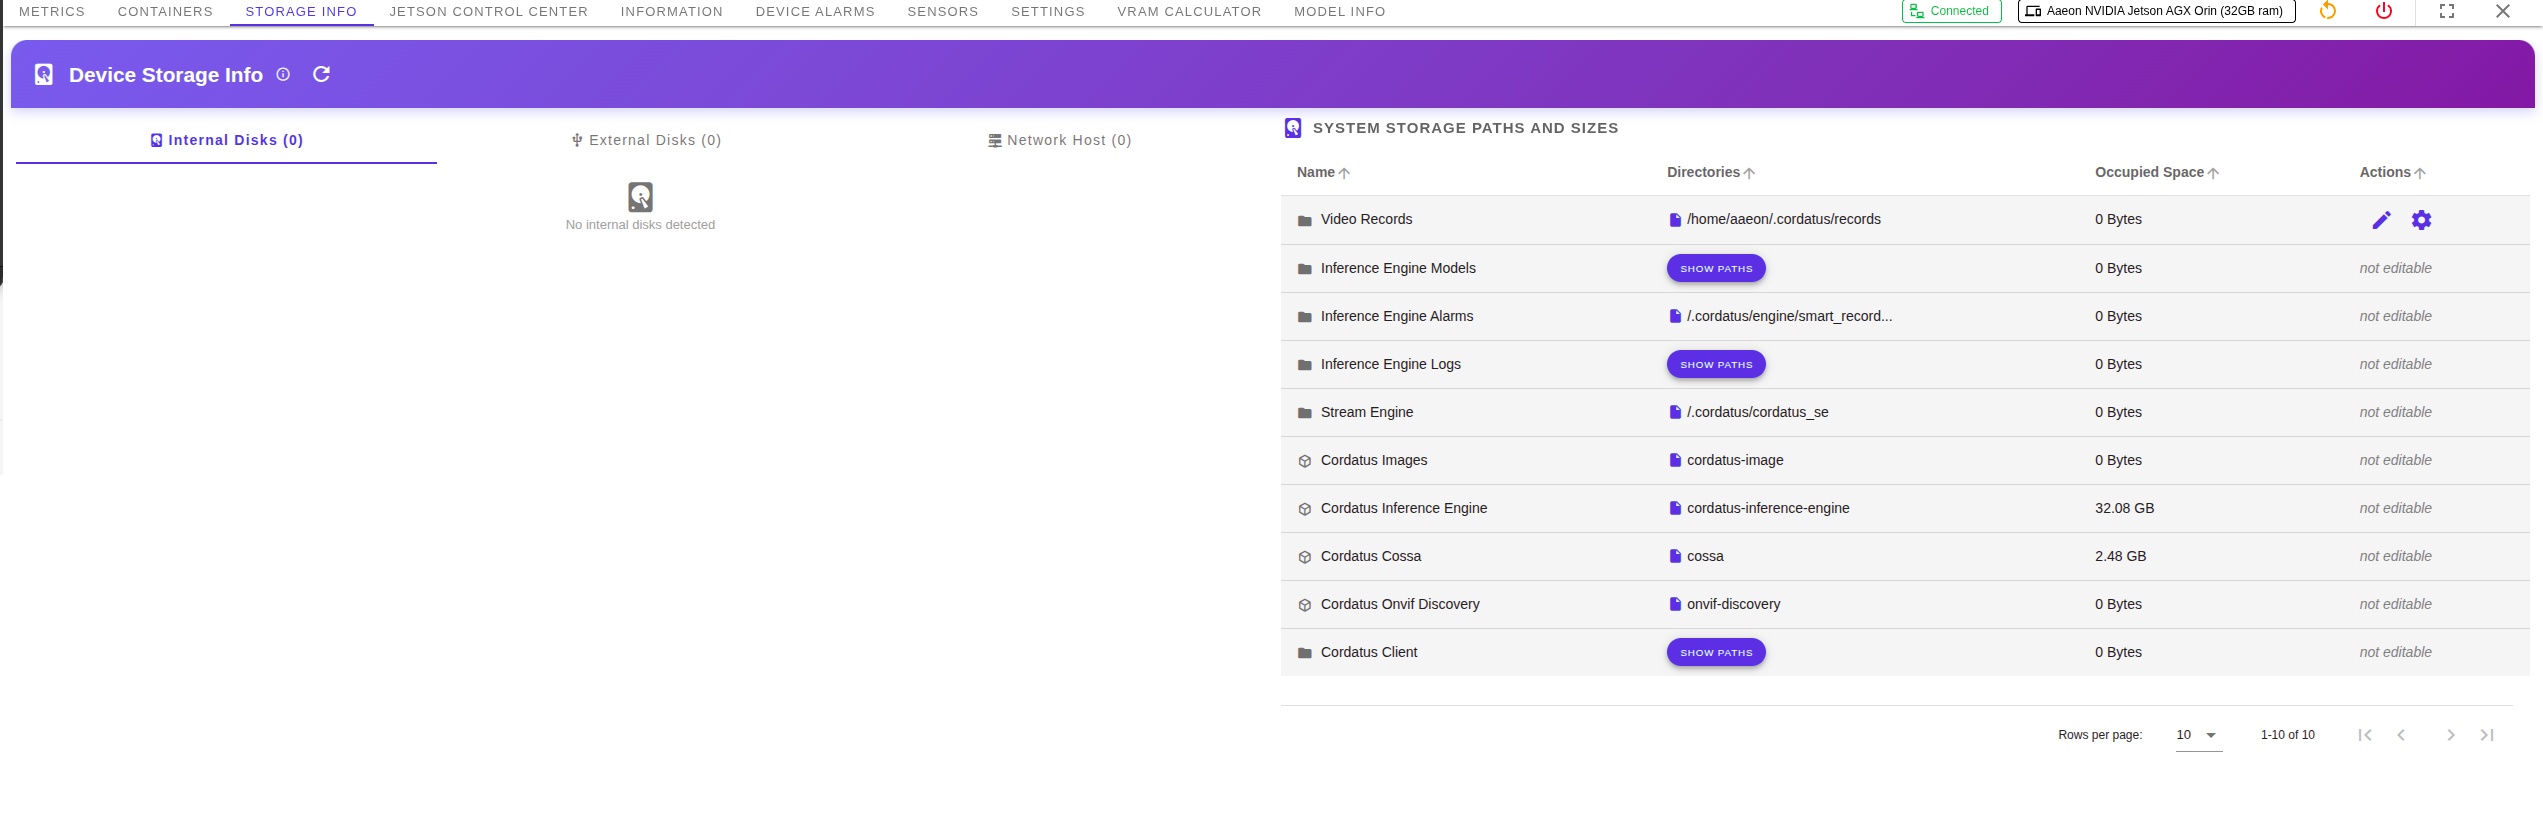Switch to the External Disks tab

click(646, 140)
